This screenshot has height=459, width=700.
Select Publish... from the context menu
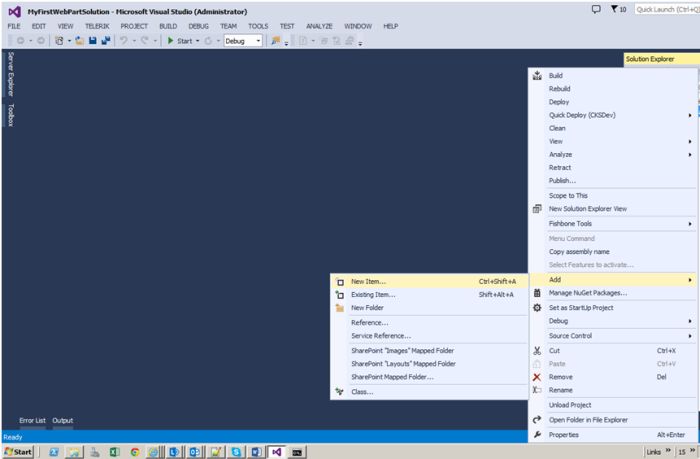pos(562,181)
